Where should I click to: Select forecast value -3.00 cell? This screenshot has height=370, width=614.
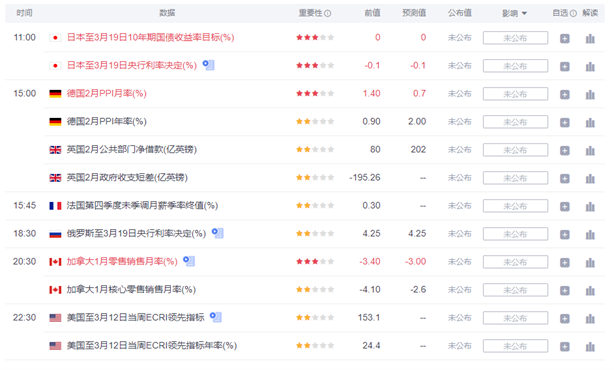pyautogui.click(x=415, y=262)
